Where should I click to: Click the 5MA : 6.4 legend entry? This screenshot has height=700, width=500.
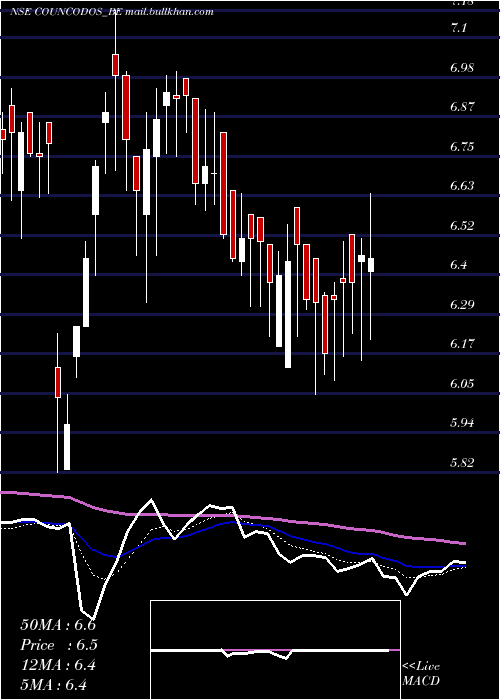coord(54,685)
